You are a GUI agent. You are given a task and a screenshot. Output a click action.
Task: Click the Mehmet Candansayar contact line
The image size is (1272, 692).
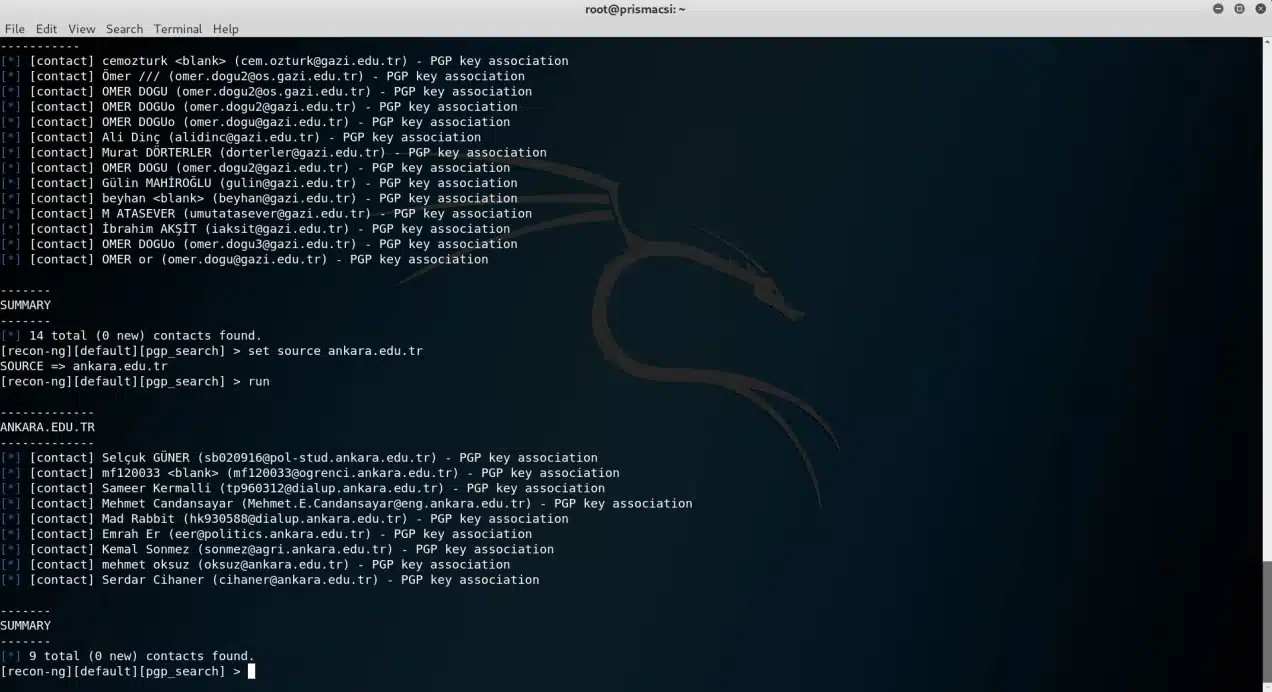click(x=346, y=503)
